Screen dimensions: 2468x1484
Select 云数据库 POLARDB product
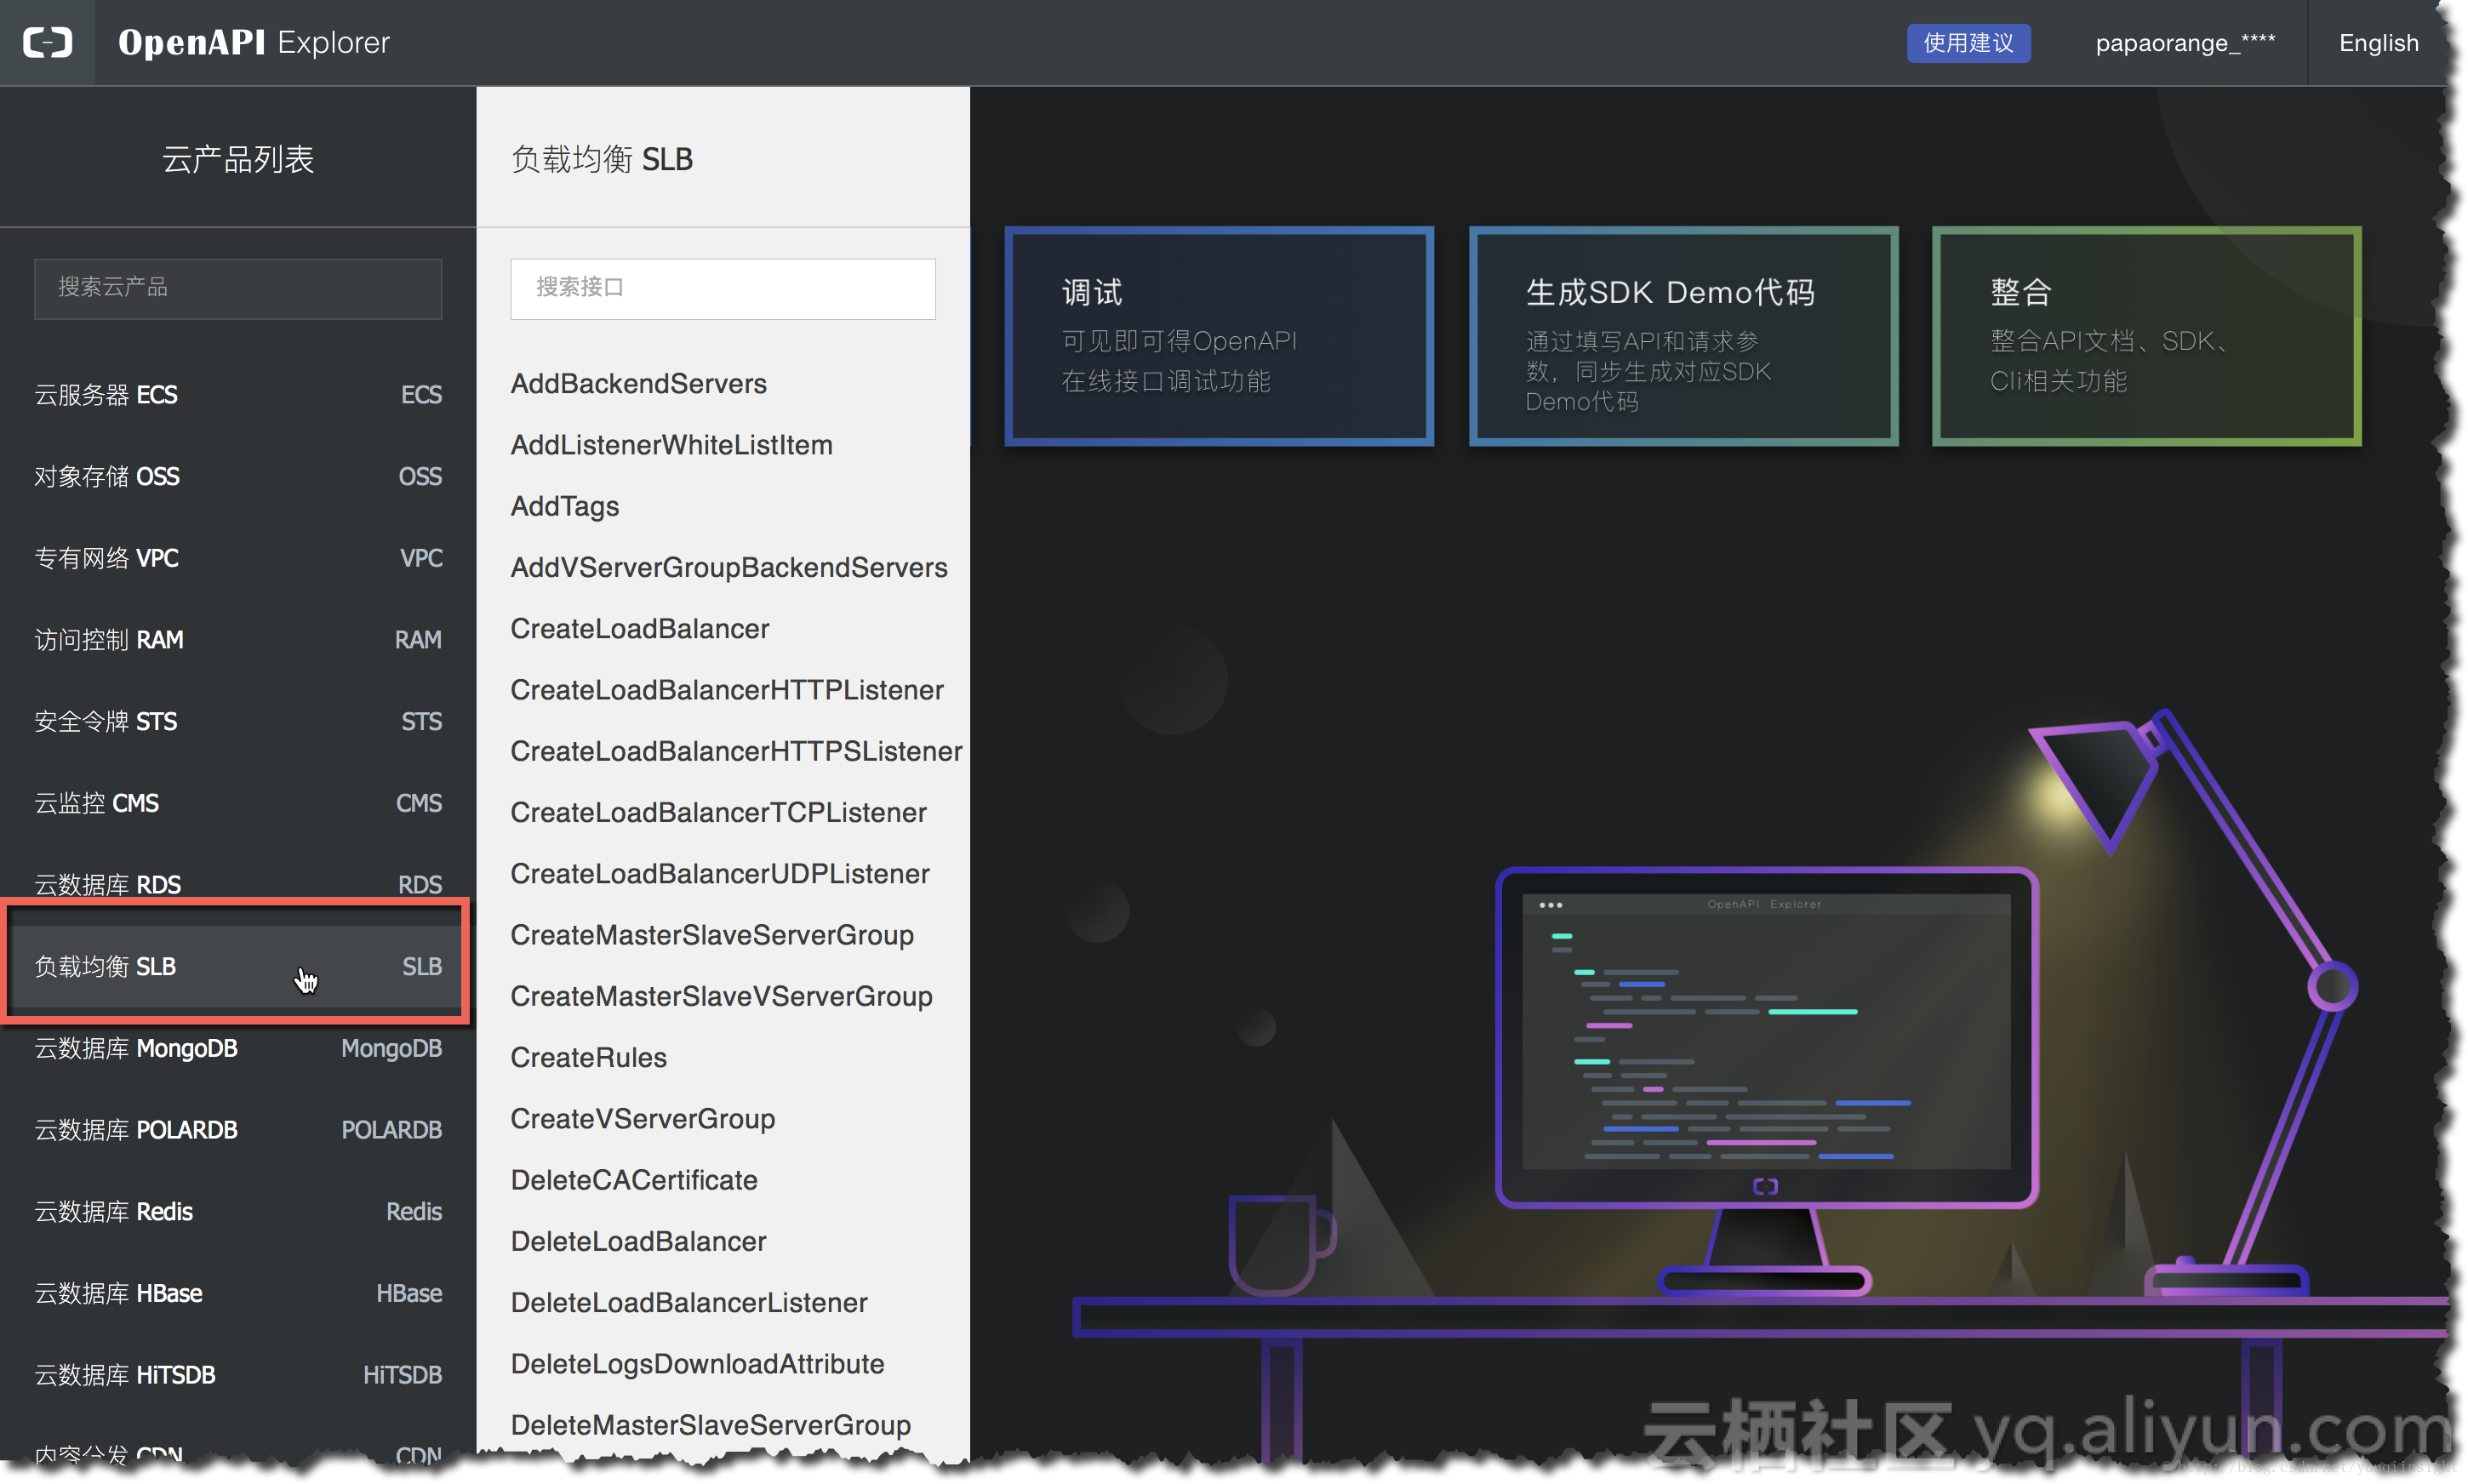238,1129
